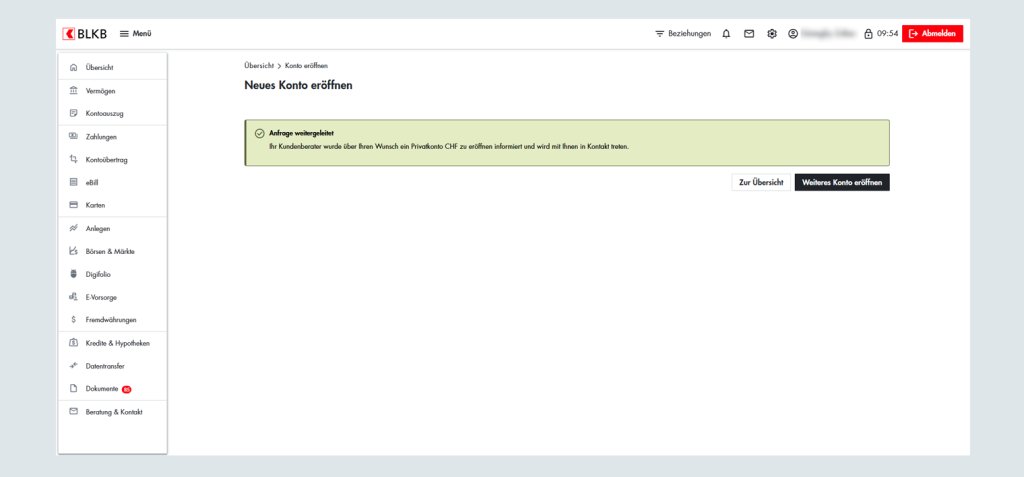Select Anlegen label in sidebar

98,229
